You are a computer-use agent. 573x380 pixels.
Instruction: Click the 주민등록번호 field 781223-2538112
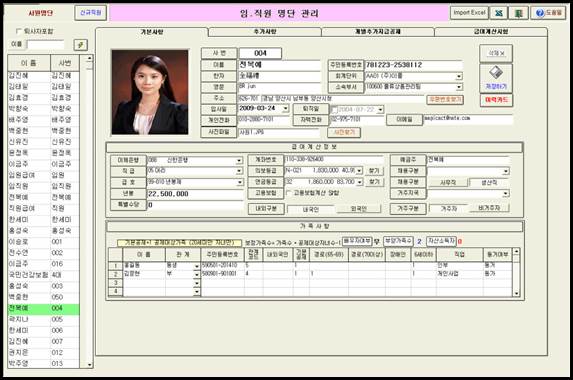tap(413, 65)
